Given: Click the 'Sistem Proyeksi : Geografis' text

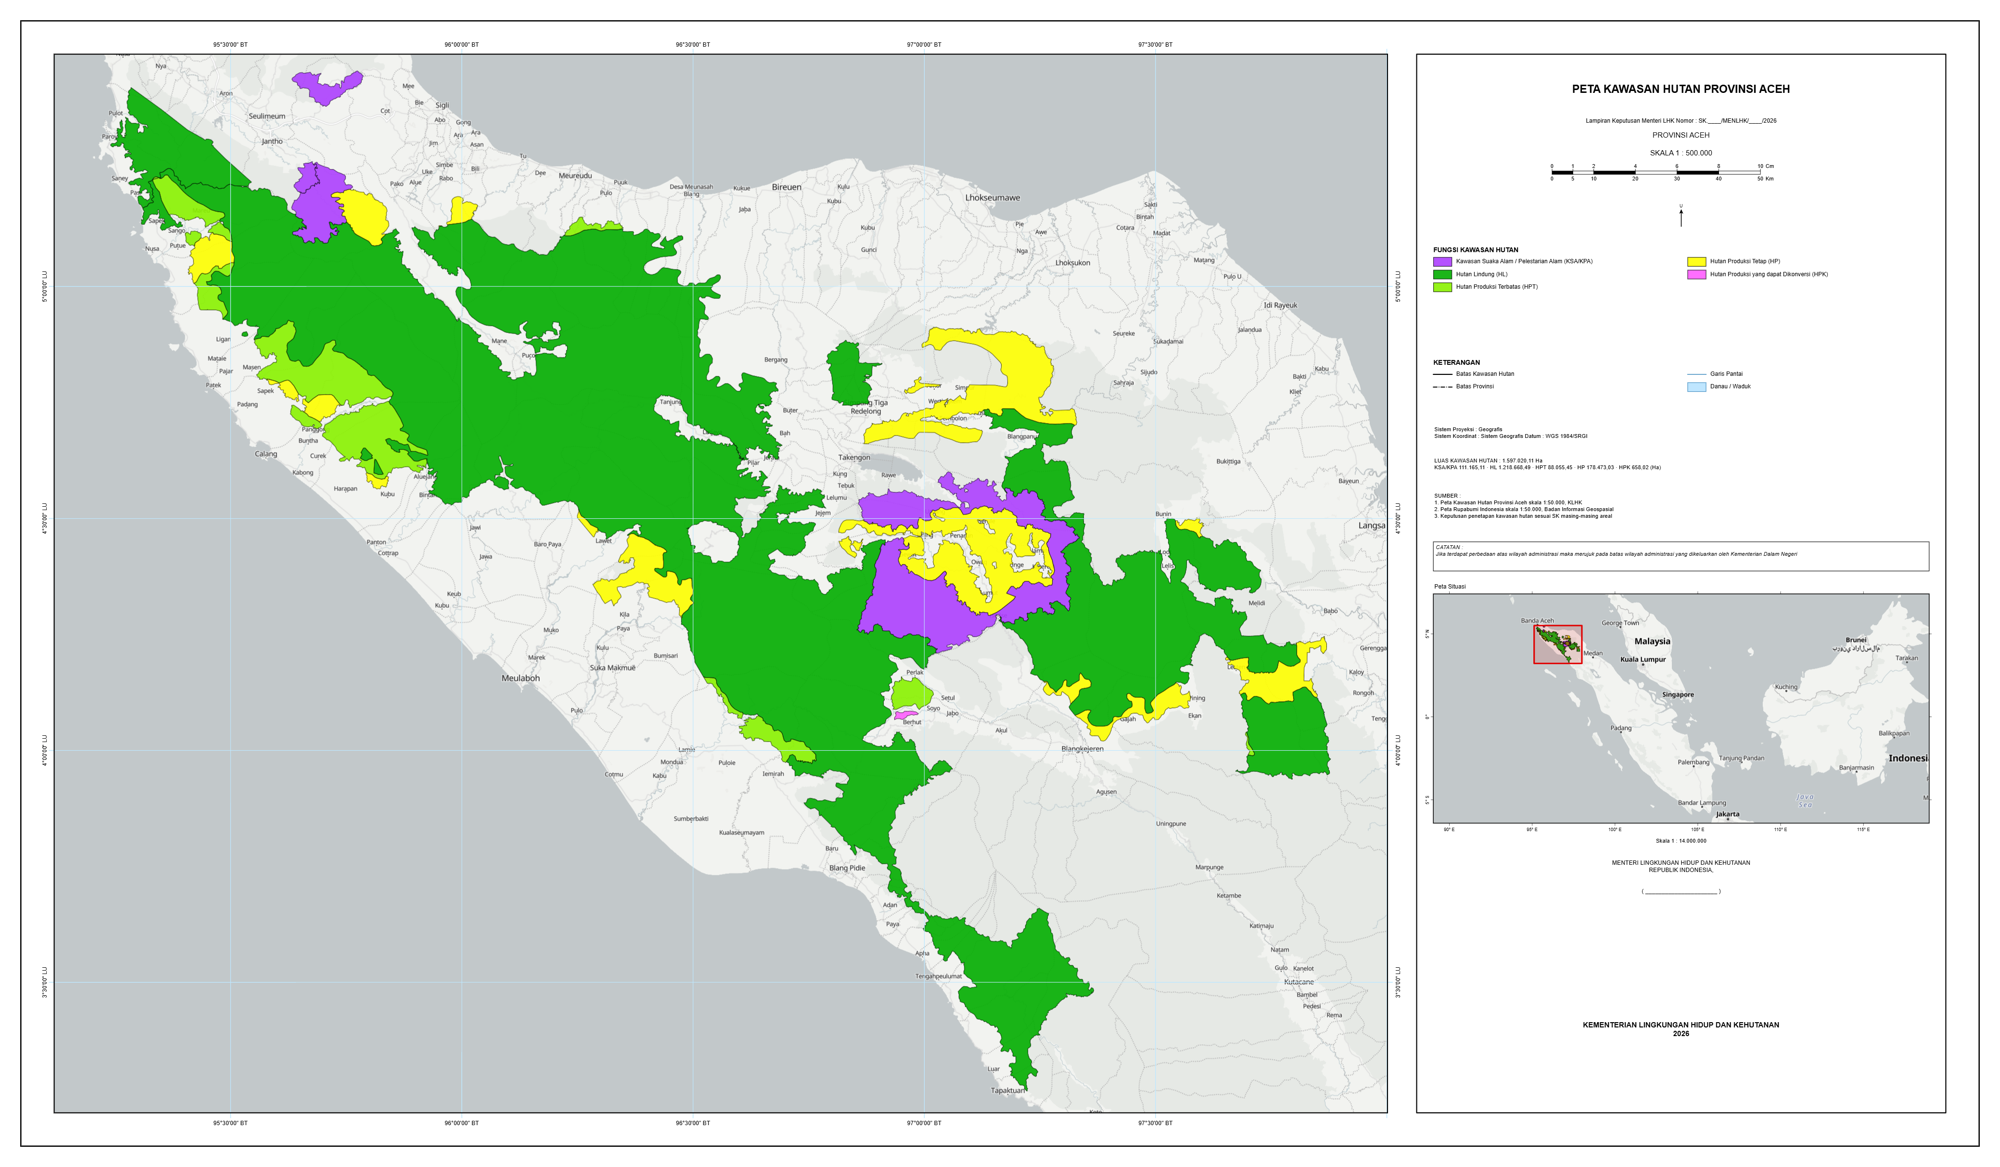Looking at the screenshot, I should coord(1468,429).
